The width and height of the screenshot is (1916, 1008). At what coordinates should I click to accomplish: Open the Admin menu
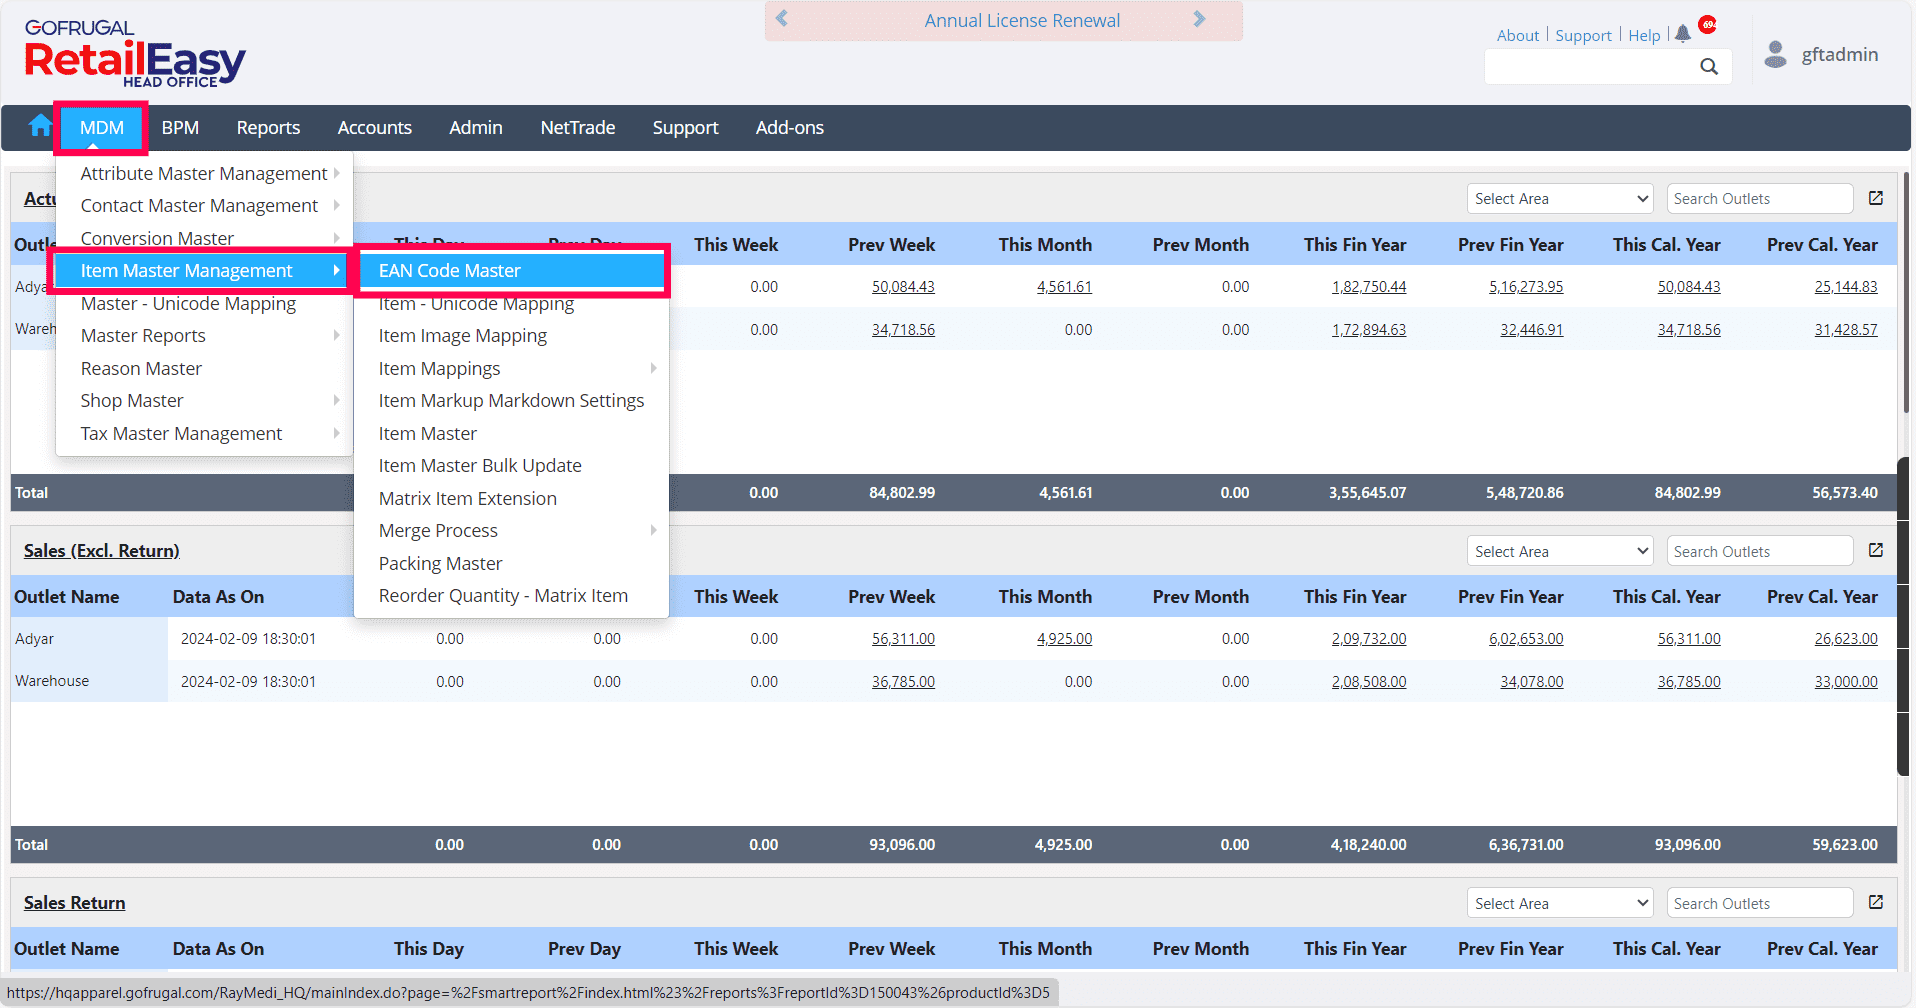coord(476,127)
